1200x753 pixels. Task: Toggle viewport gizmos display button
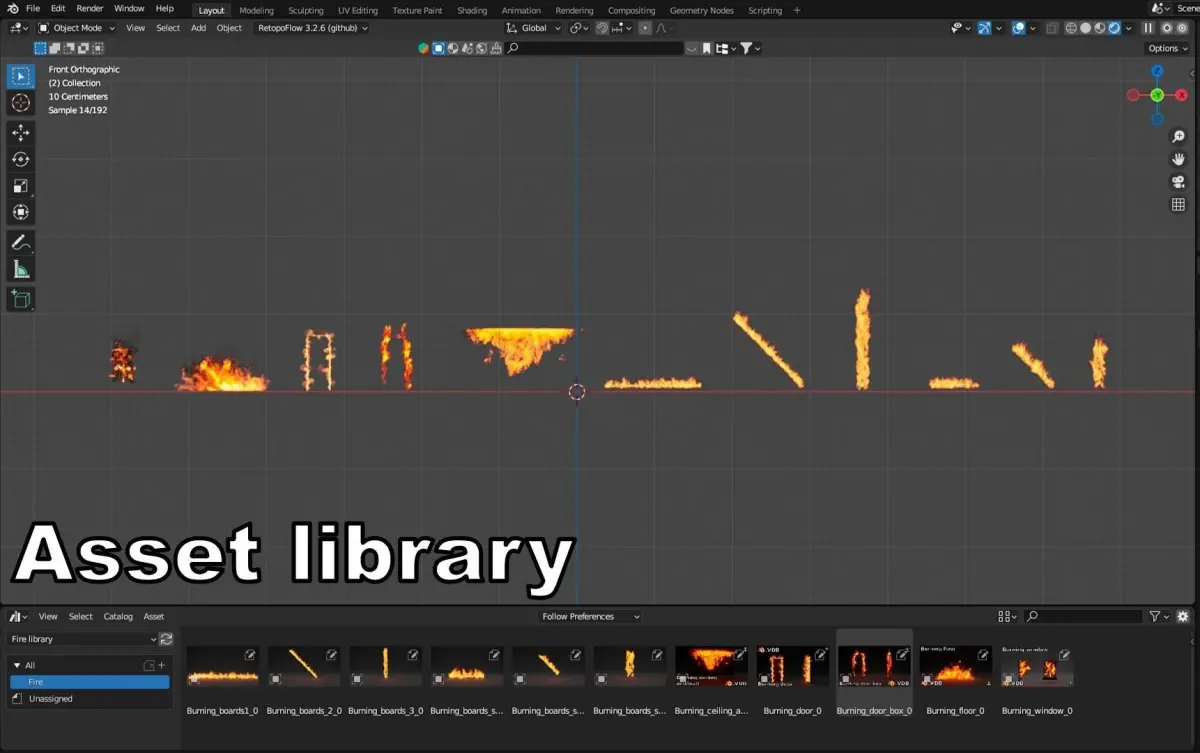point(985,28)
